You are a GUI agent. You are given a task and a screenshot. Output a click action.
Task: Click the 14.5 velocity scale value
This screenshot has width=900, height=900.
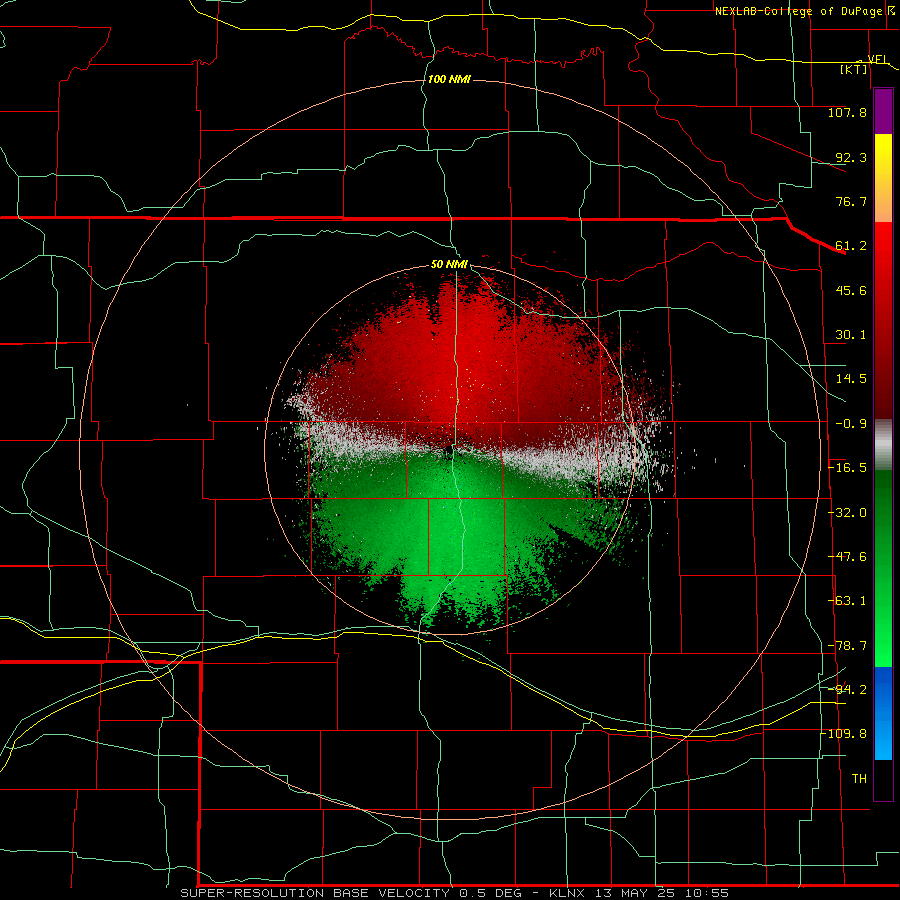click(851, 379)
